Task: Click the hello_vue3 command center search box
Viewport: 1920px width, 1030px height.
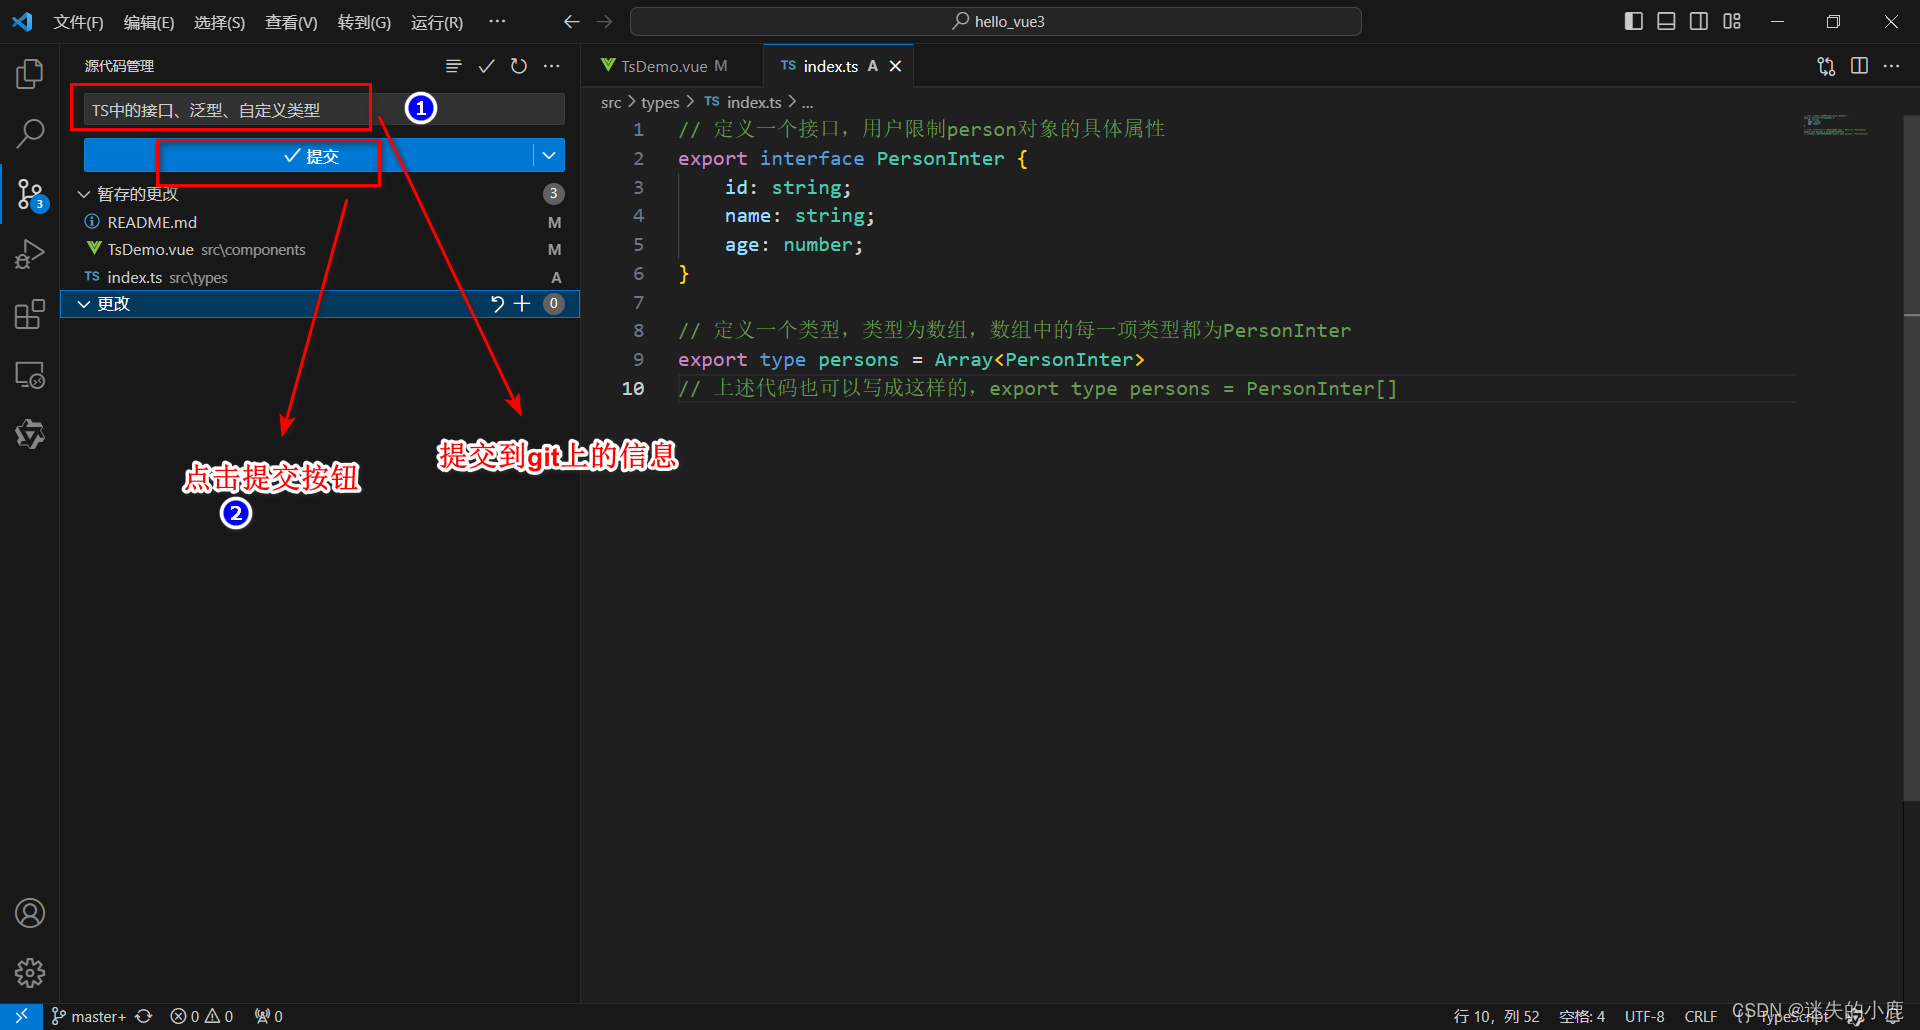Action: coord(996,21)
